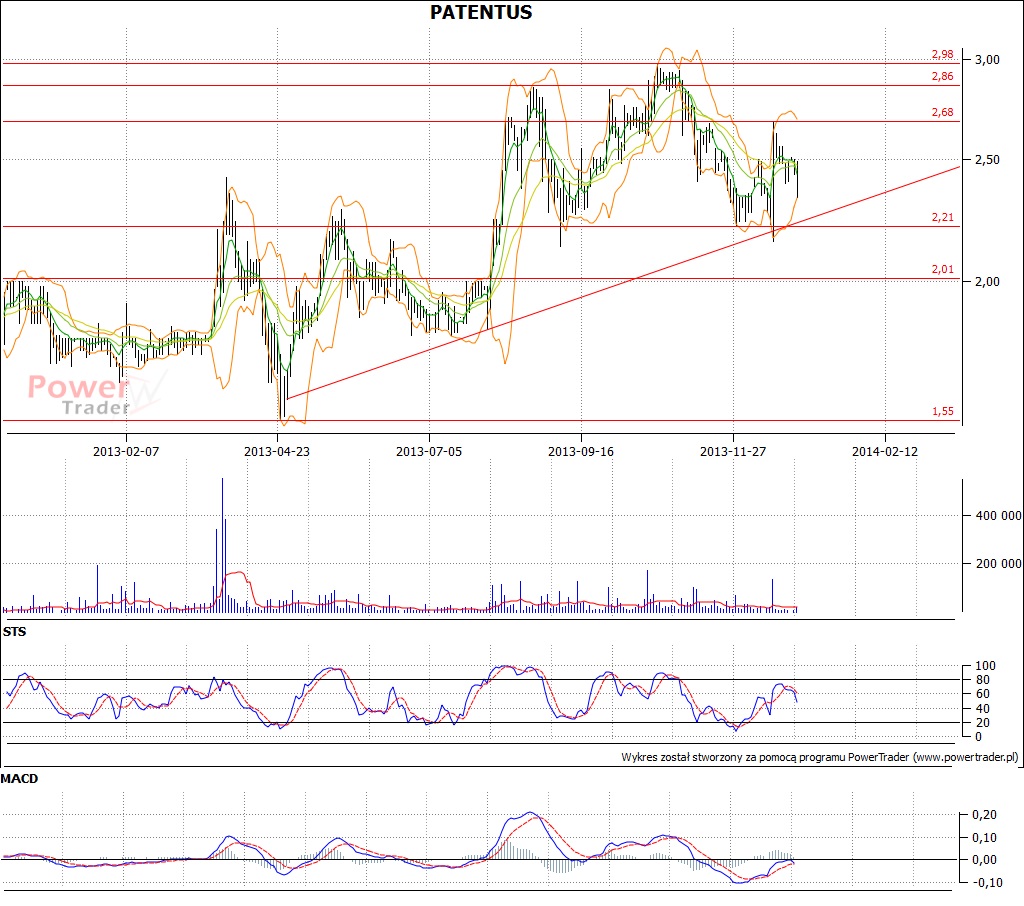
Task: Click the 2014-02-12 date label
Action: tap(885, 451)
